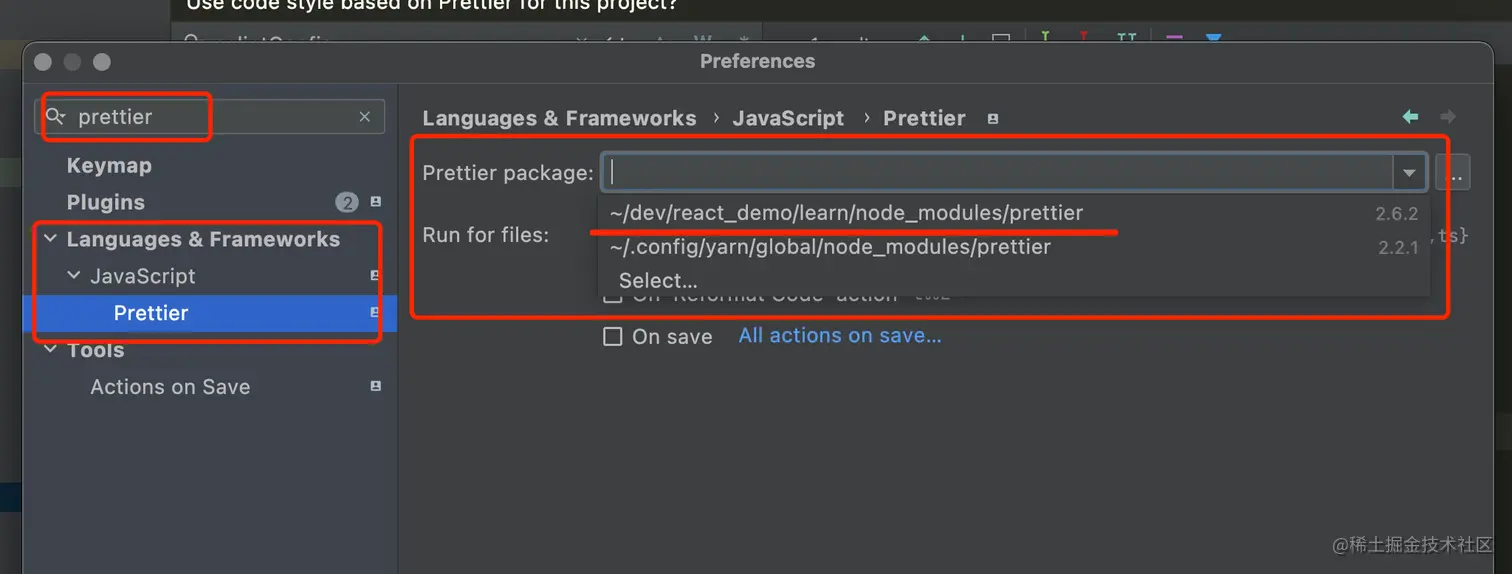Click the project icon beside Actions on Save
The height and width of the screenshot is (574, 1512).
click(x=375, y=386)
